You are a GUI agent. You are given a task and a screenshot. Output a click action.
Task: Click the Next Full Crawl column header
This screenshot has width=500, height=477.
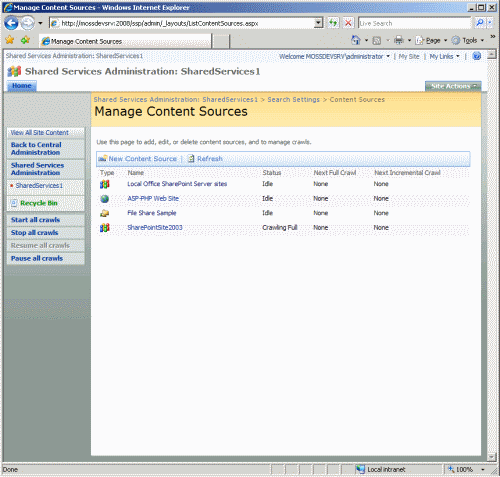tap(335, 173)
